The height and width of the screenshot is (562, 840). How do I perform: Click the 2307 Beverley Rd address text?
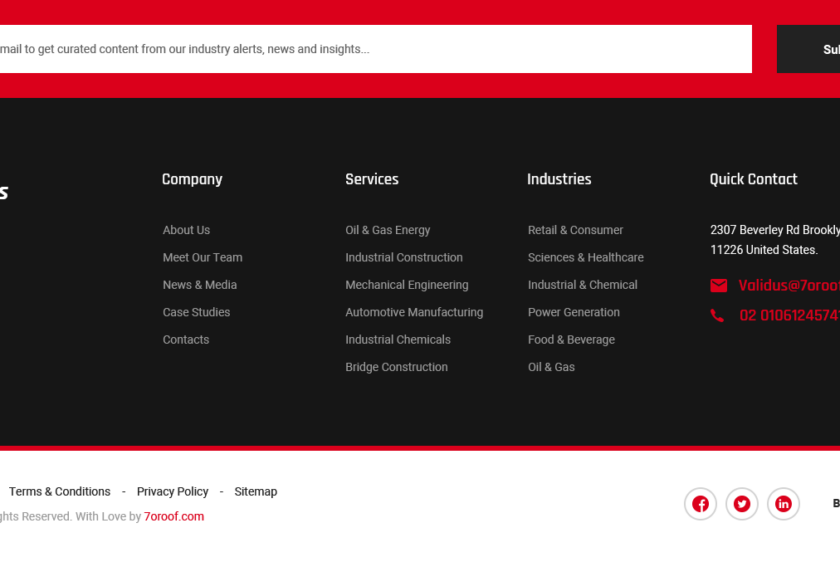775,239
